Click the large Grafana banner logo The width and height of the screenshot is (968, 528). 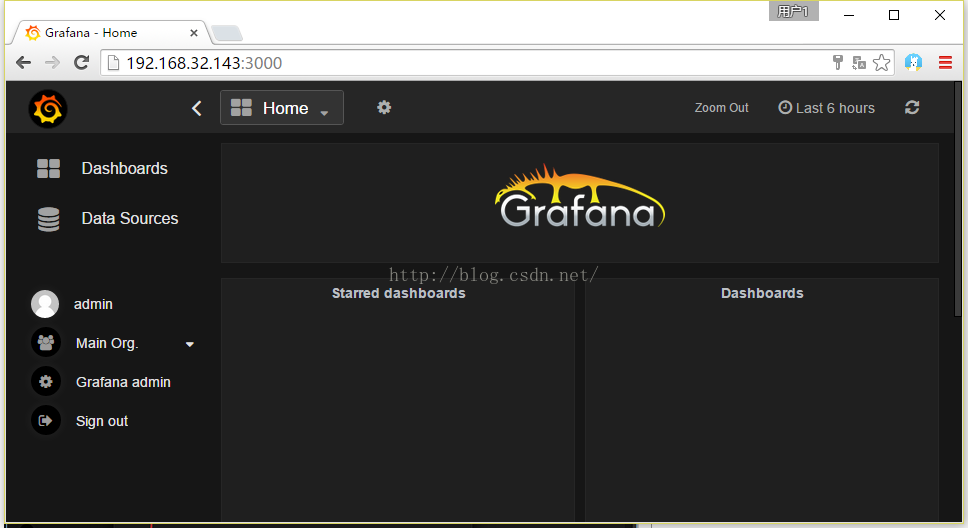tap(580, 196)
